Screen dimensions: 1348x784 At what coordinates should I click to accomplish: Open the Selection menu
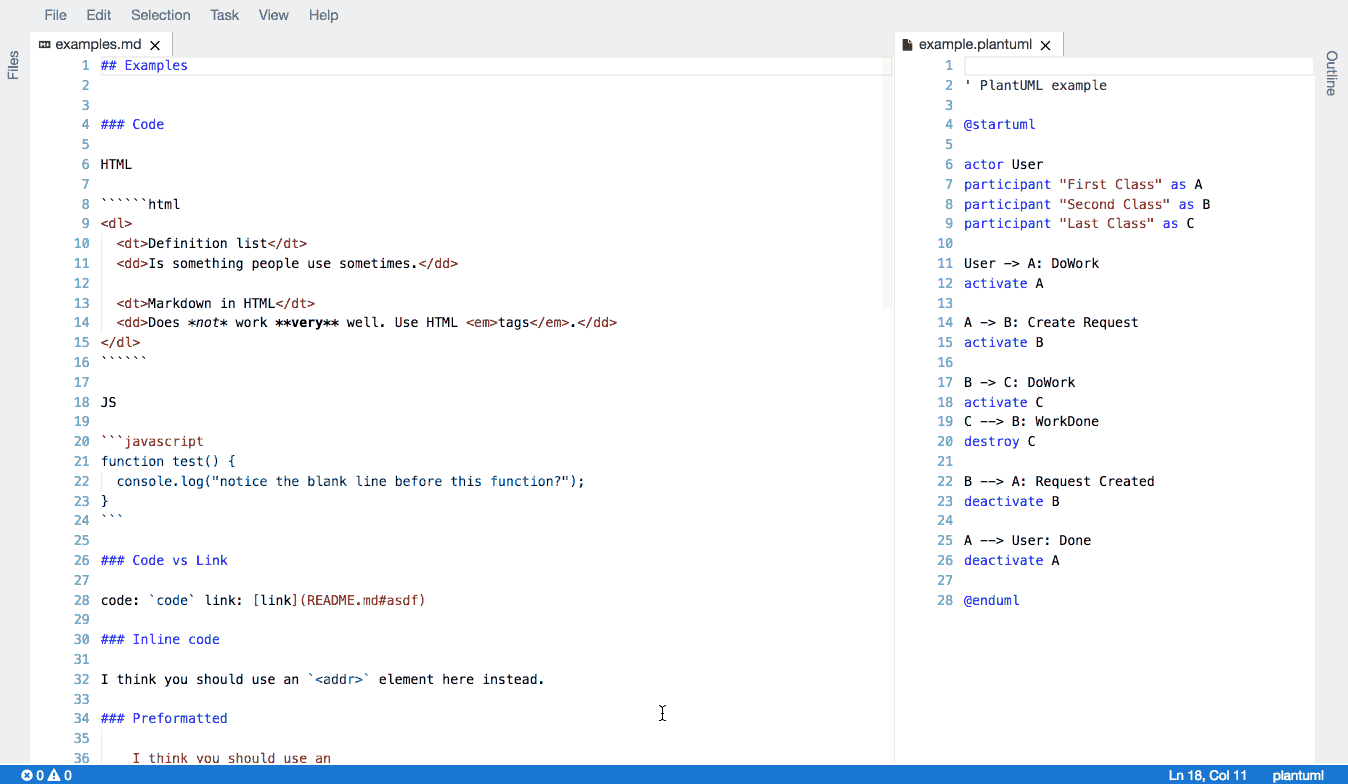pos(160,15)
